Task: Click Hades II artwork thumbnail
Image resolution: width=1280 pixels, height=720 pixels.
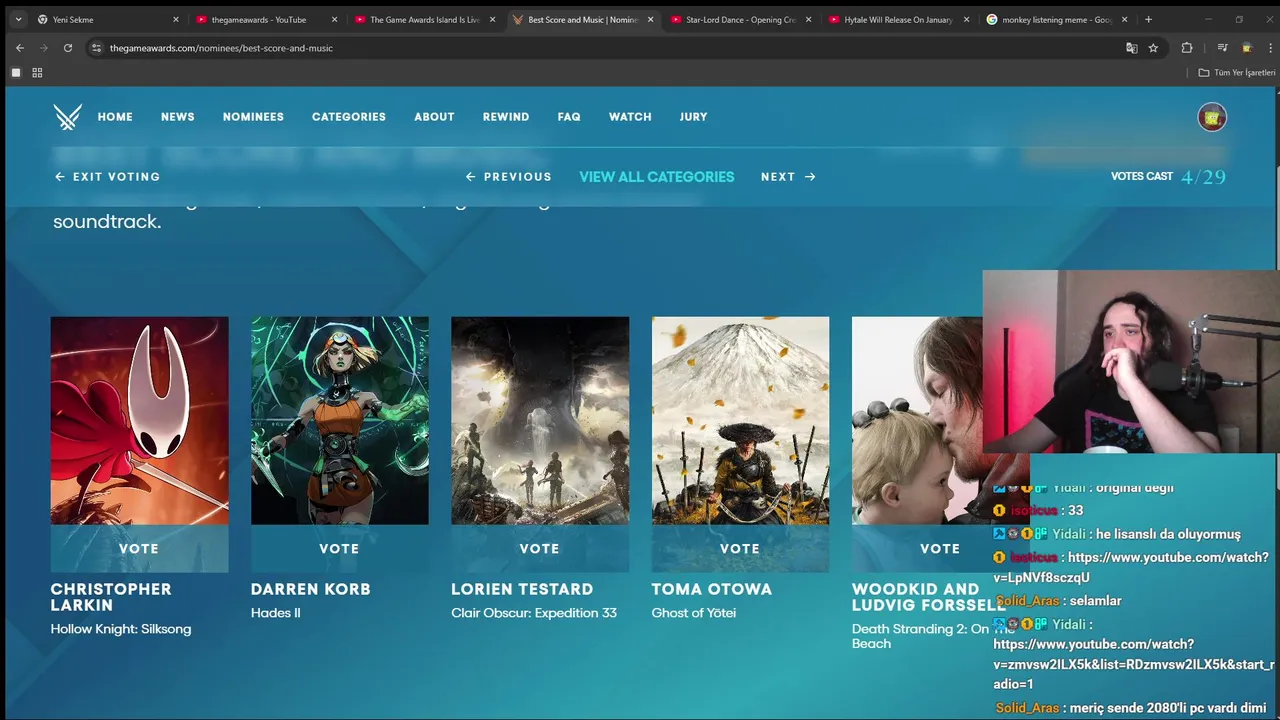Action: [339, 420]
